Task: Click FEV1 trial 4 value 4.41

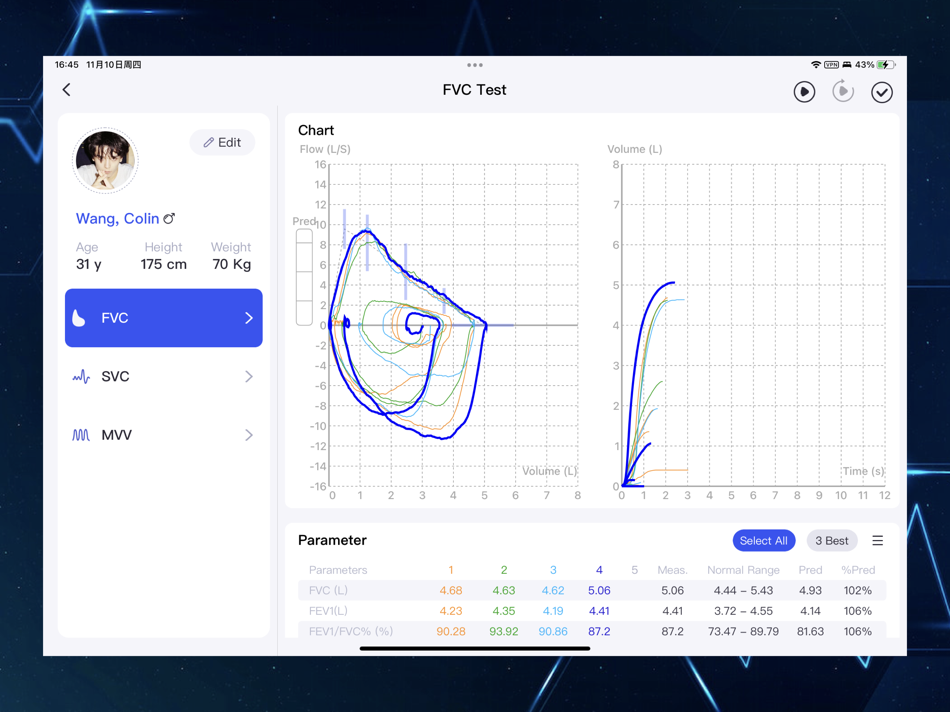Action: [599, 611]
